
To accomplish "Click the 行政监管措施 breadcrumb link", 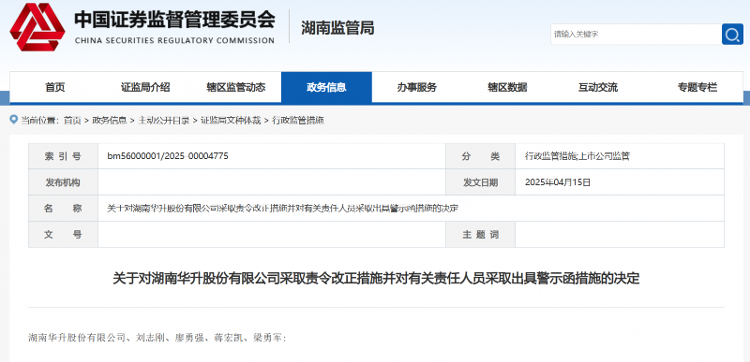I will [x=298, y=121].
